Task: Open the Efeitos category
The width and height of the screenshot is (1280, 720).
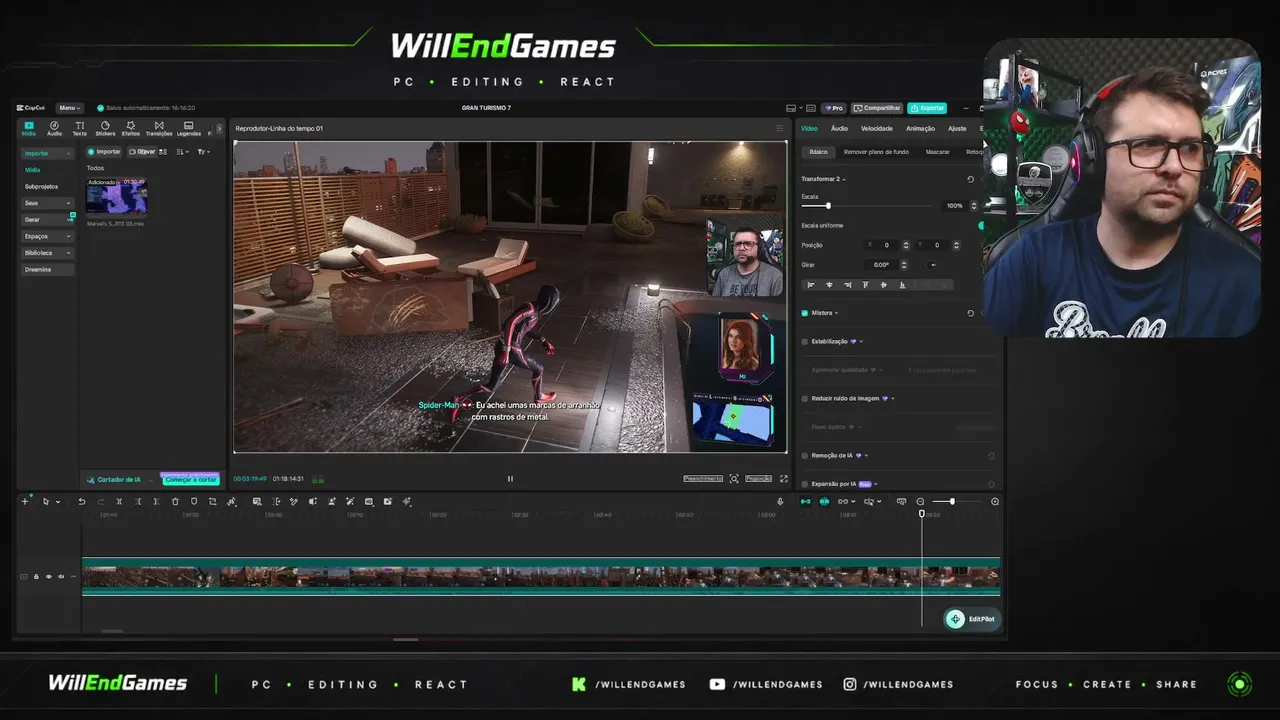Action: [x=131, y=128]
